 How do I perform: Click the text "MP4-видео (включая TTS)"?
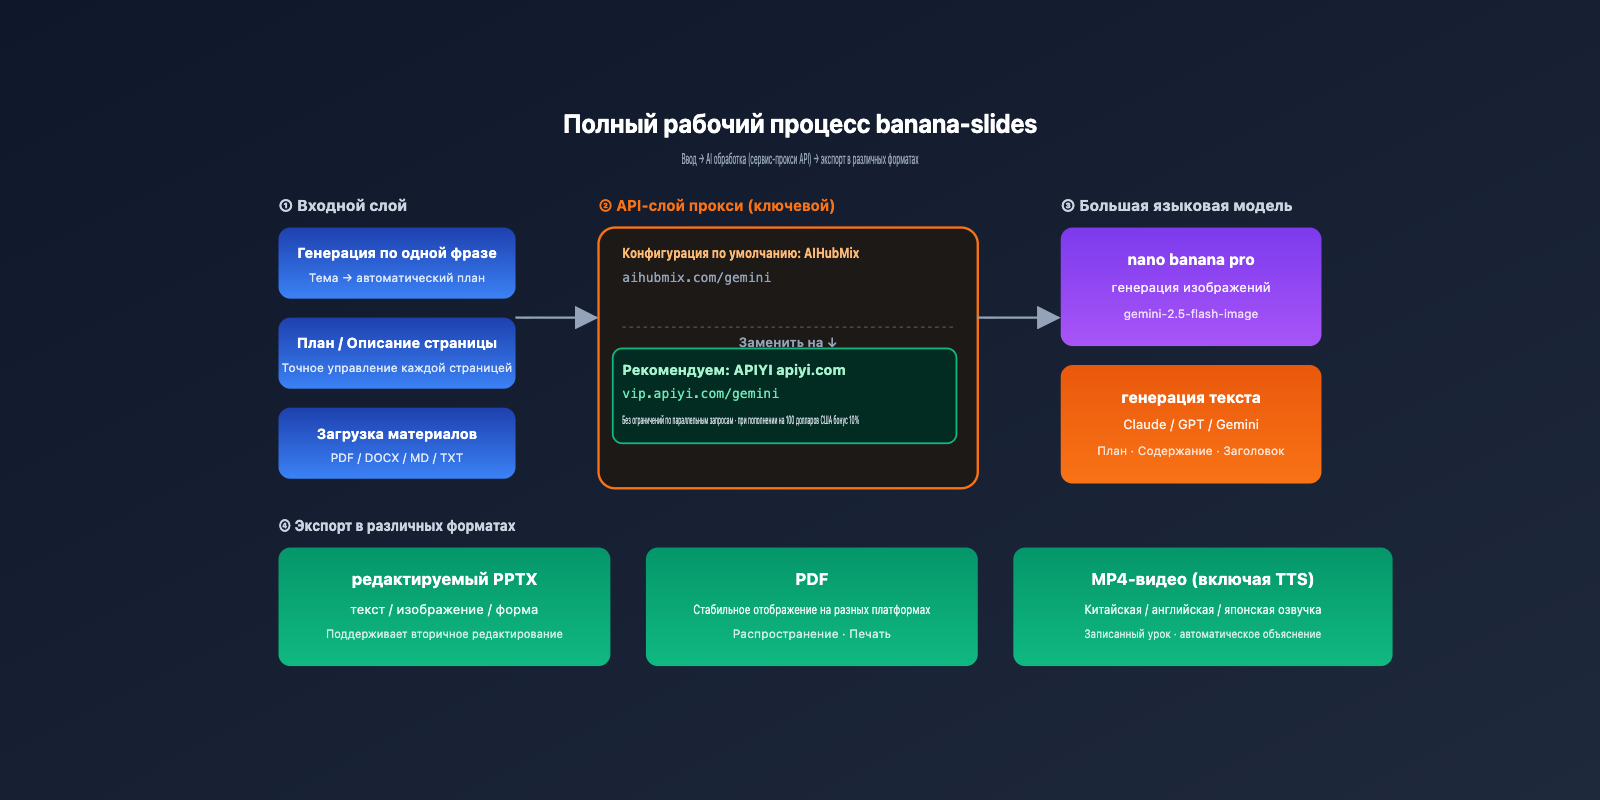(1203, 580)
